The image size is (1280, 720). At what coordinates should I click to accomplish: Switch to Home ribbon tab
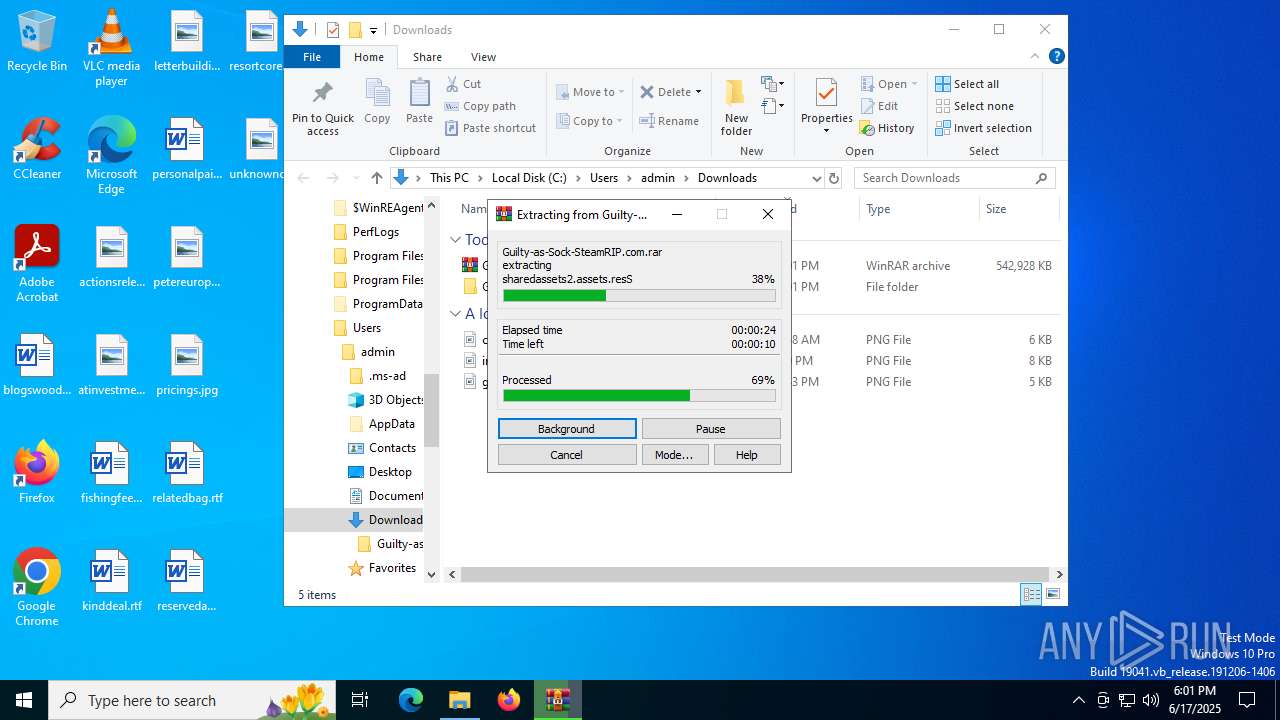(x=368, y=57)
